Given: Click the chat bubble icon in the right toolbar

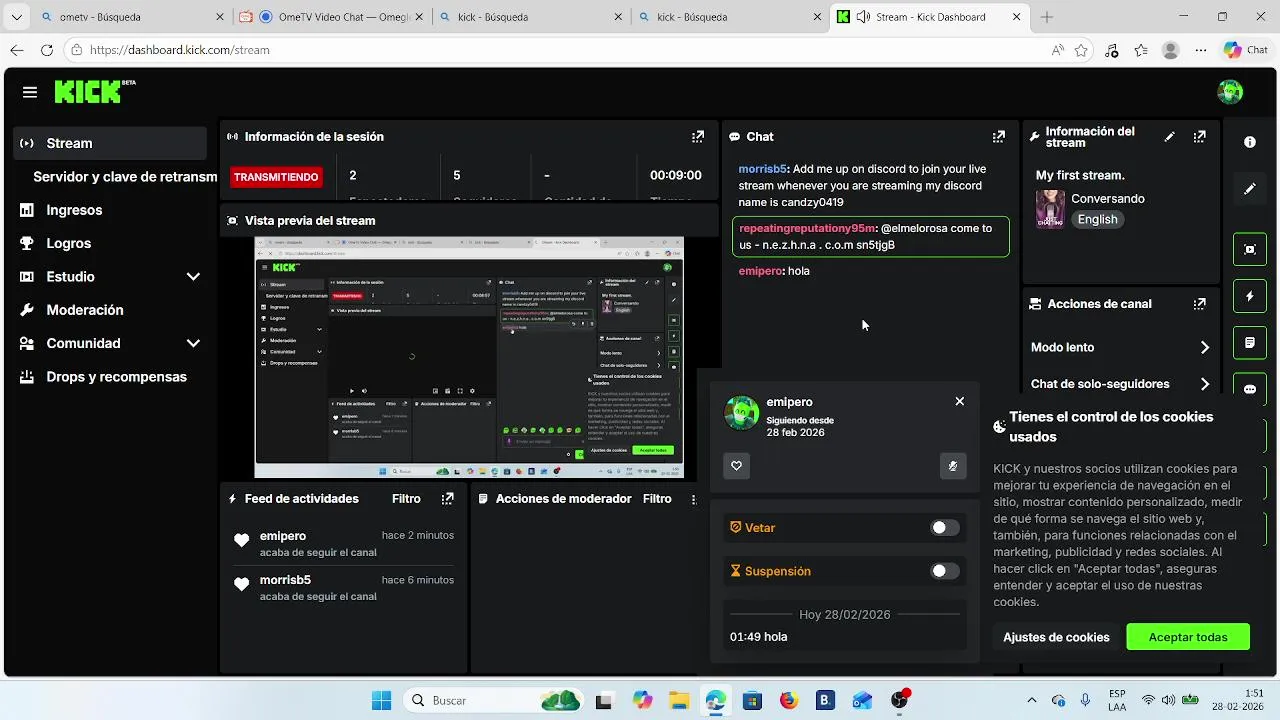Looking at the screenshot, I should coord(1250,389).
